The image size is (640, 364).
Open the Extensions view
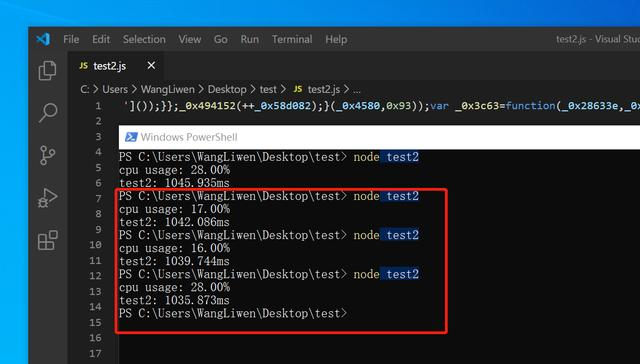[x=48, y=240]
